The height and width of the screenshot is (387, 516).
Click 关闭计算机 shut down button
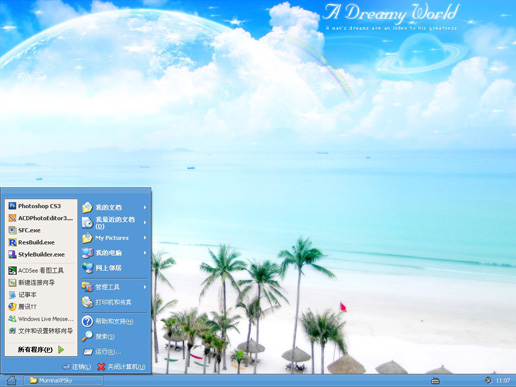coord(121,367)
